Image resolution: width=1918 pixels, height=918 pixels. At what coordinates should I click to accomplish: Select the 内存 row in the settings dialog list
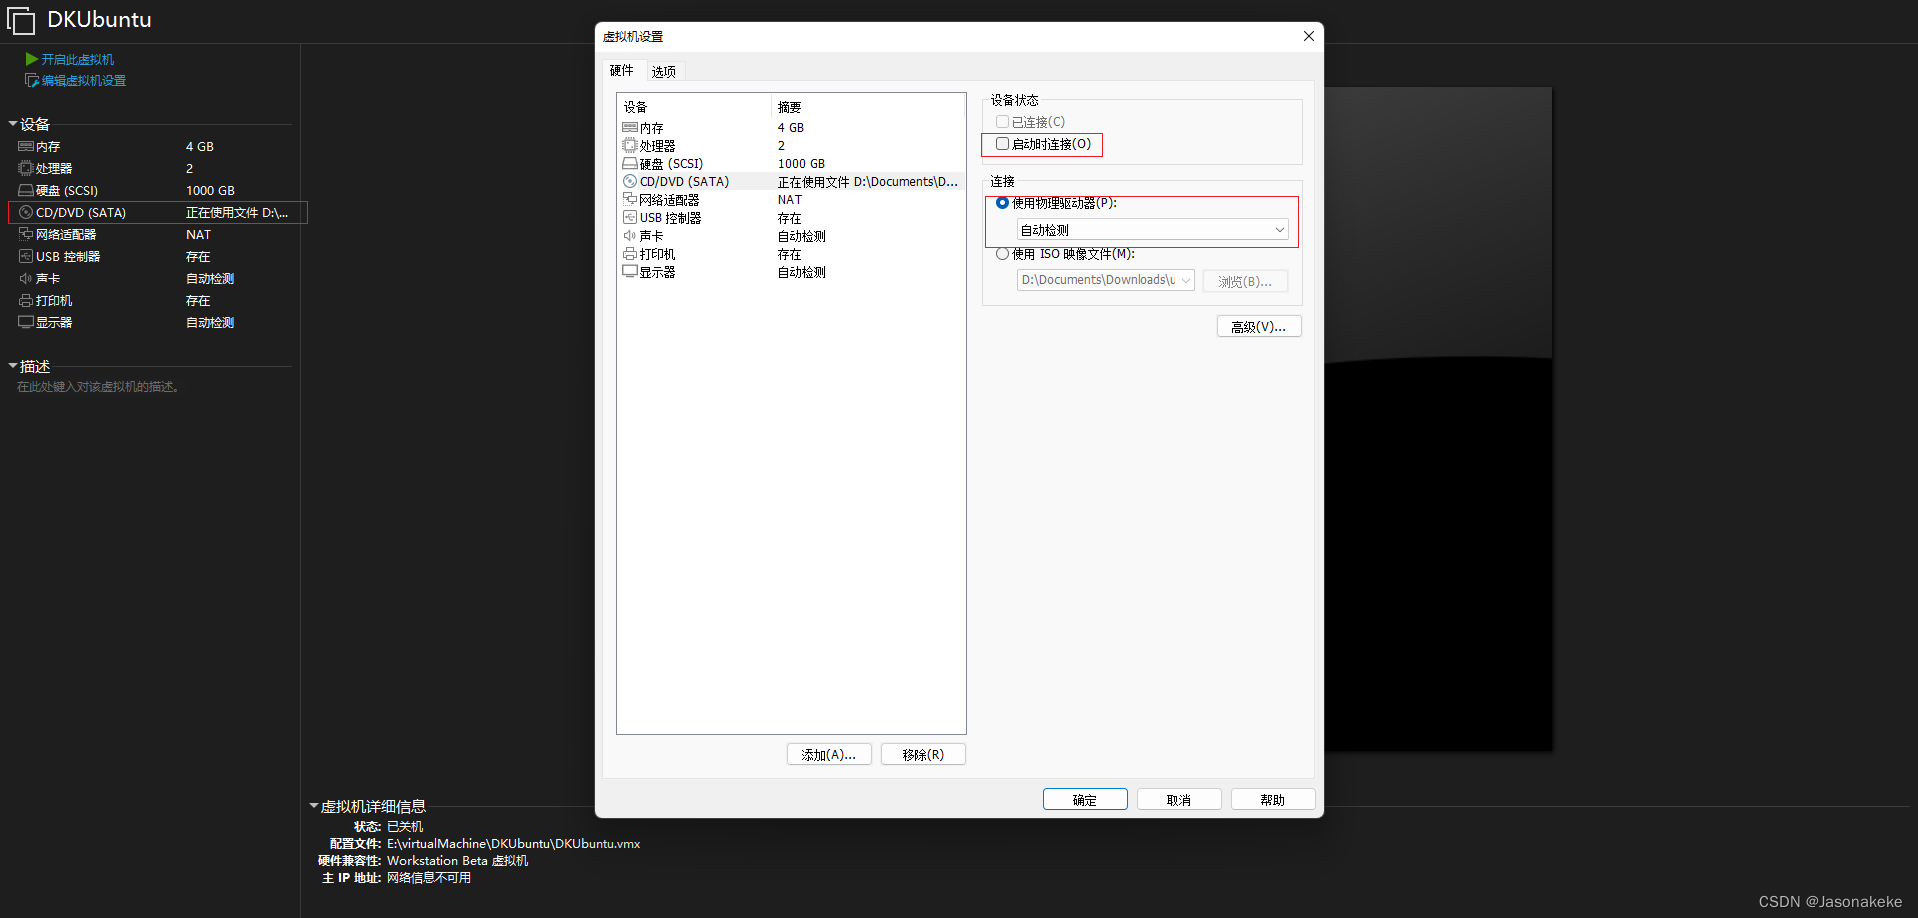(791, 127)
